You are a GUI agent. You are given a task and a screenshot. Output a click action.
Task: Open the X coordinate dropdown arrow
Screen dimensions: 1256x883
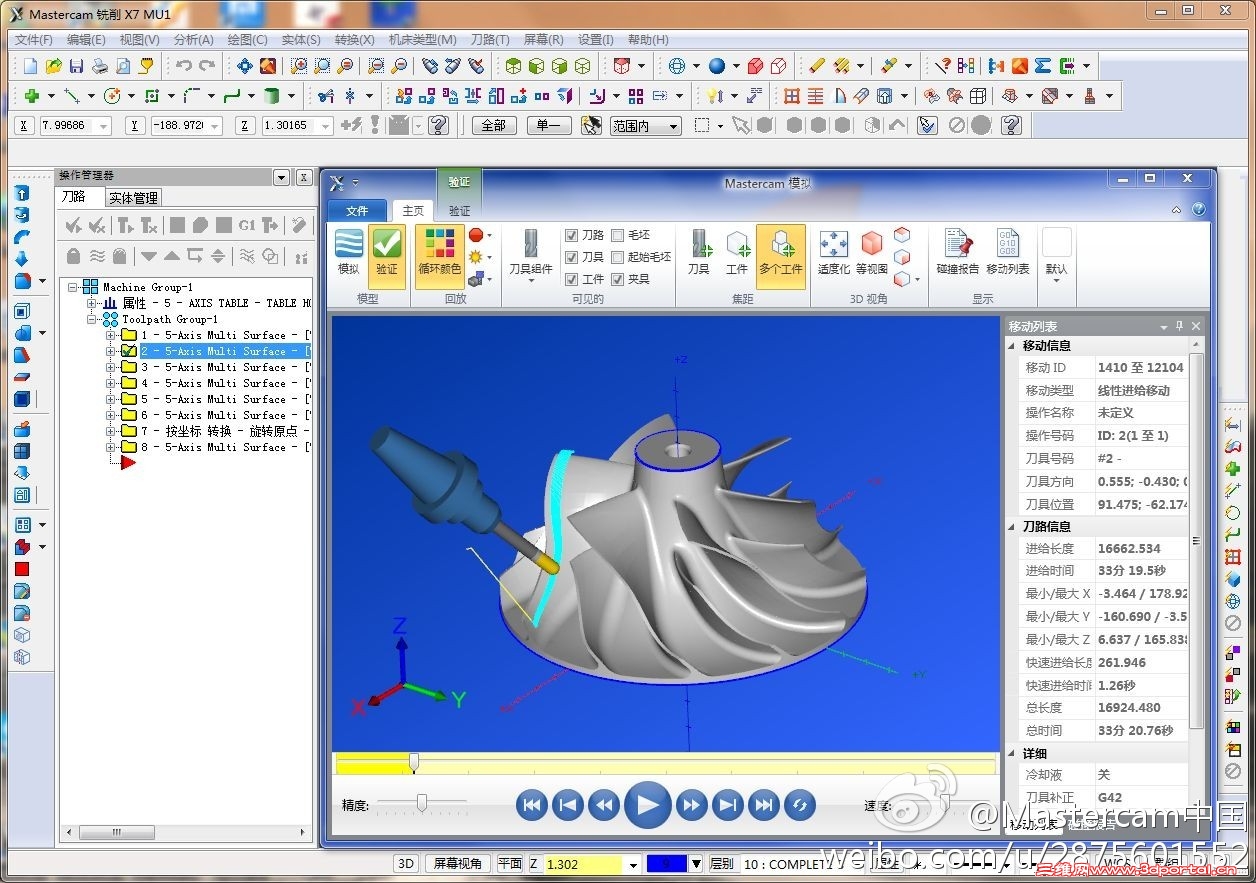[103, 126]
